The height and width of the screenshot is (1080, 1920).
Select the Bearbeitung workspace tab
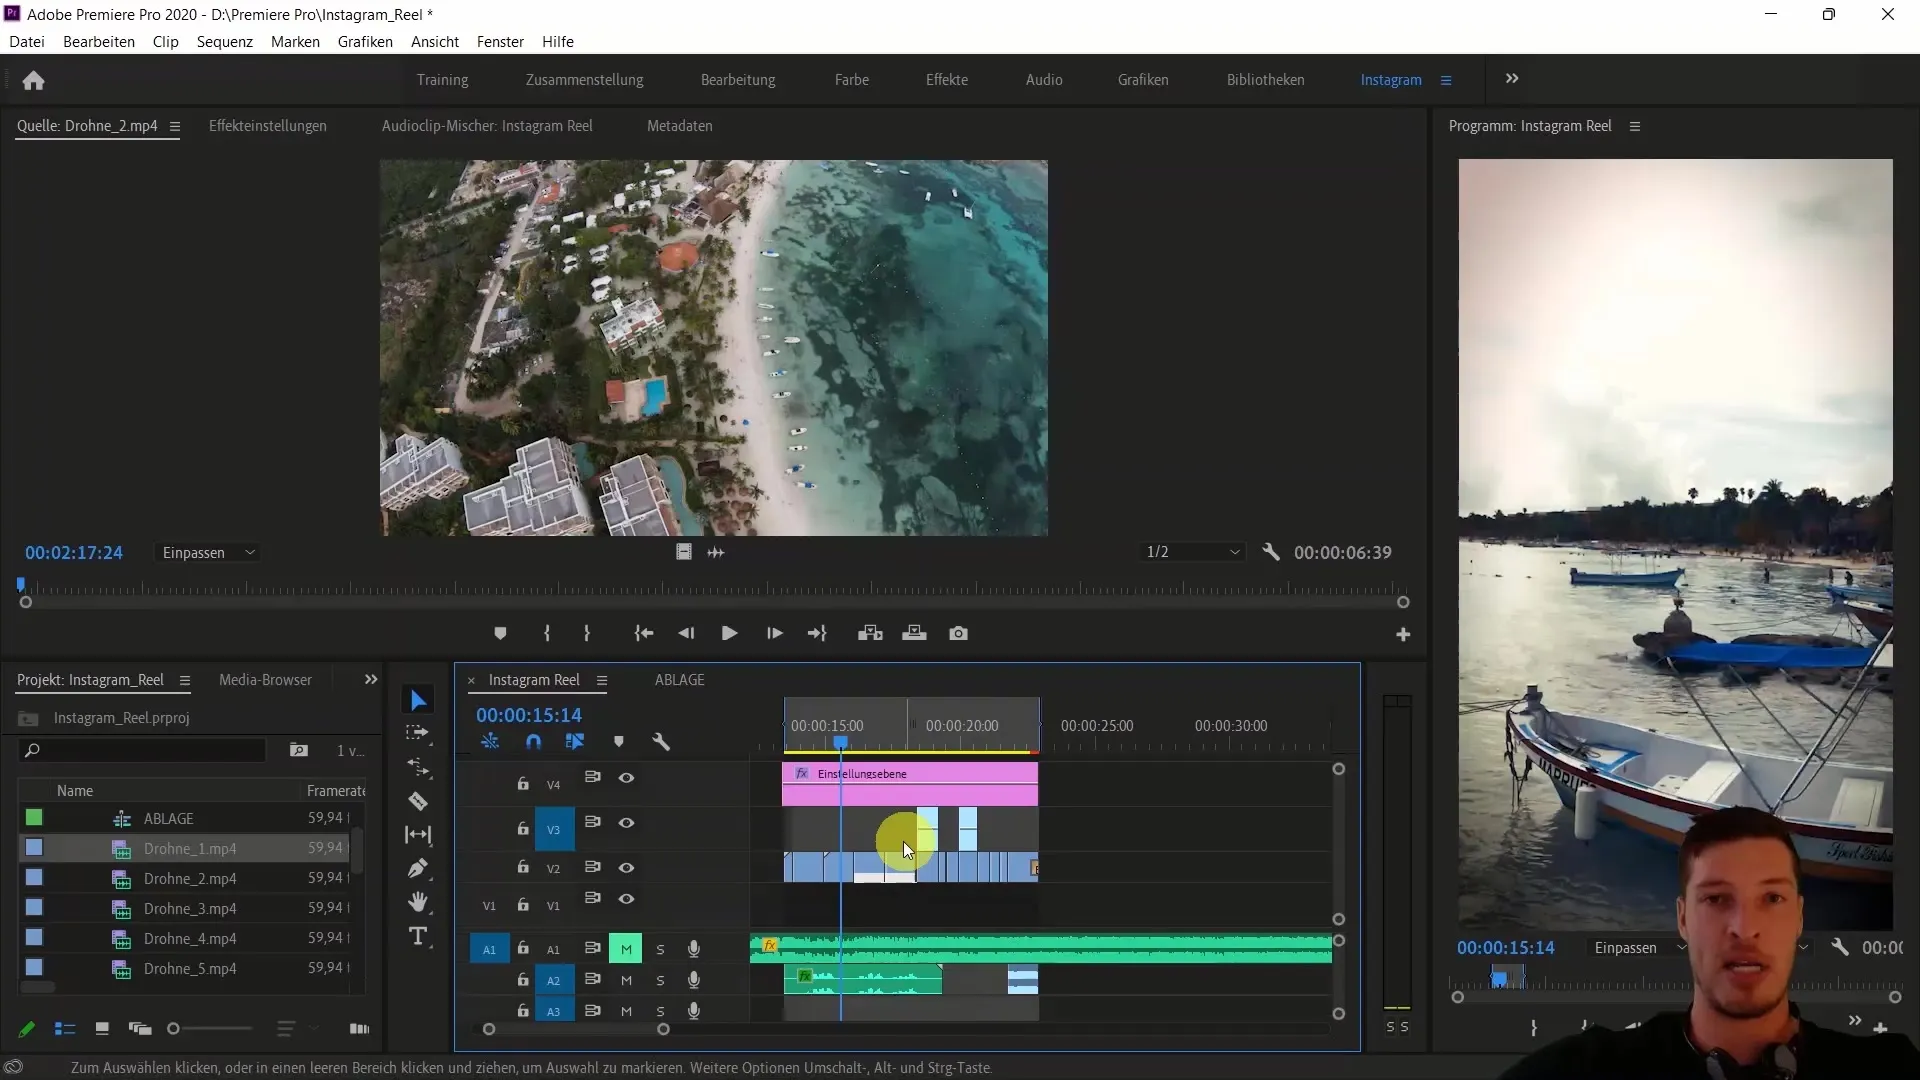(x=737, y=79)
